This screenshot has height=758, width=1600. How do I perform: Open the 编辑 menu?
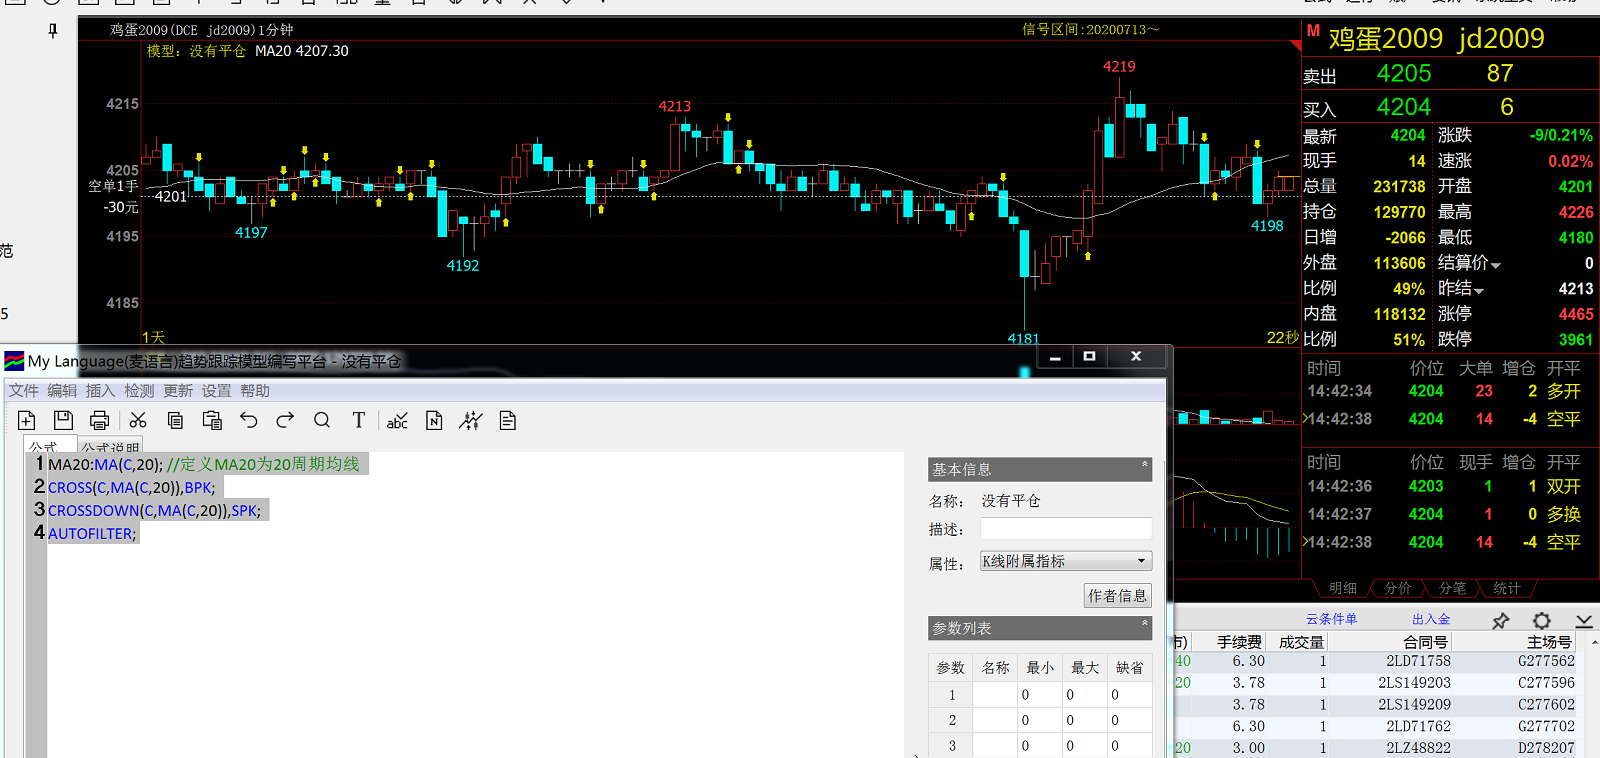coord(62,391)
